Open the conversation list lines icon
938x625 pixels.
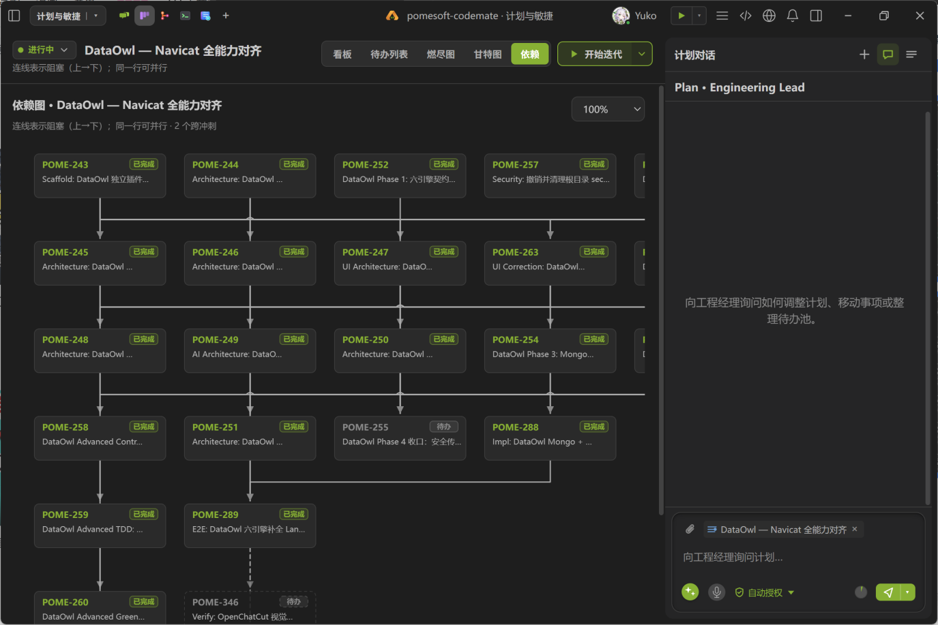911,54
